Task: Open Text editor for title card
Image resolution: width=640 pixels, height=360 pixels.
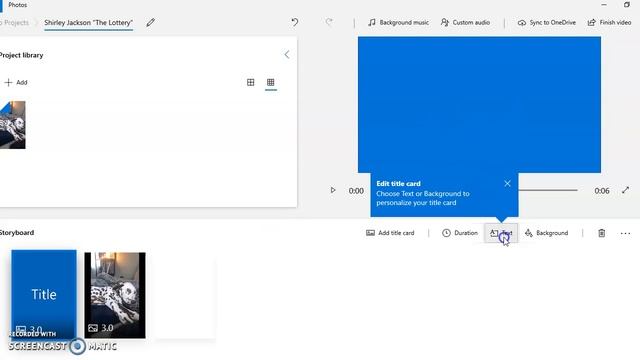Action: [501, 233]
